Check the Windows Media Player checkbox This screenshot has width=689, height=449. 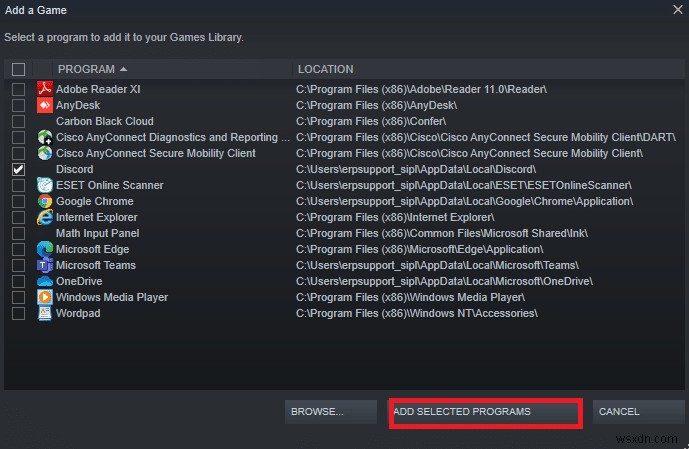tap(18, 297)
